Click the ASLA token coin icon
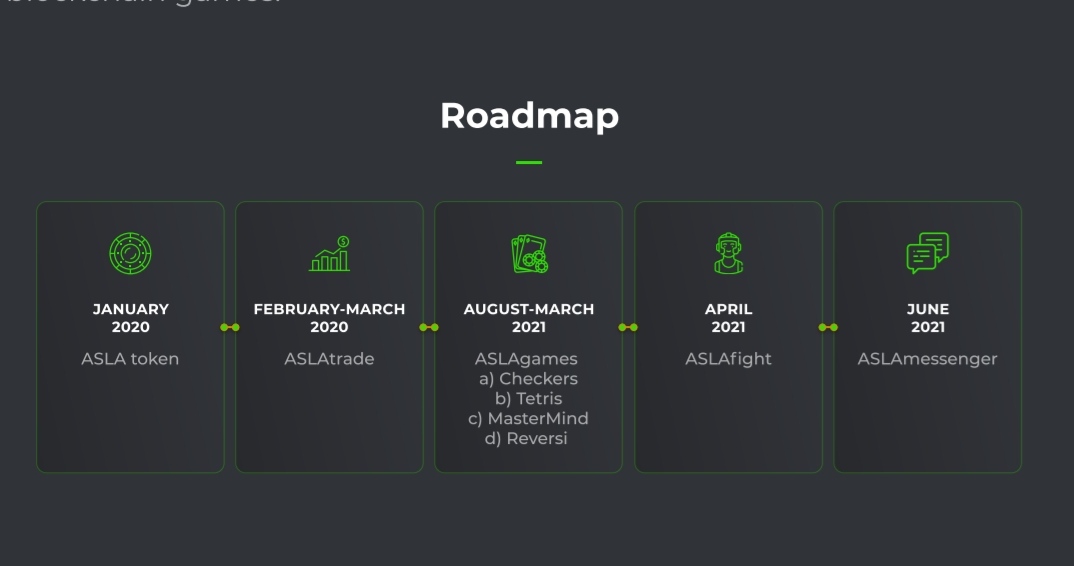 coord(130,254)
